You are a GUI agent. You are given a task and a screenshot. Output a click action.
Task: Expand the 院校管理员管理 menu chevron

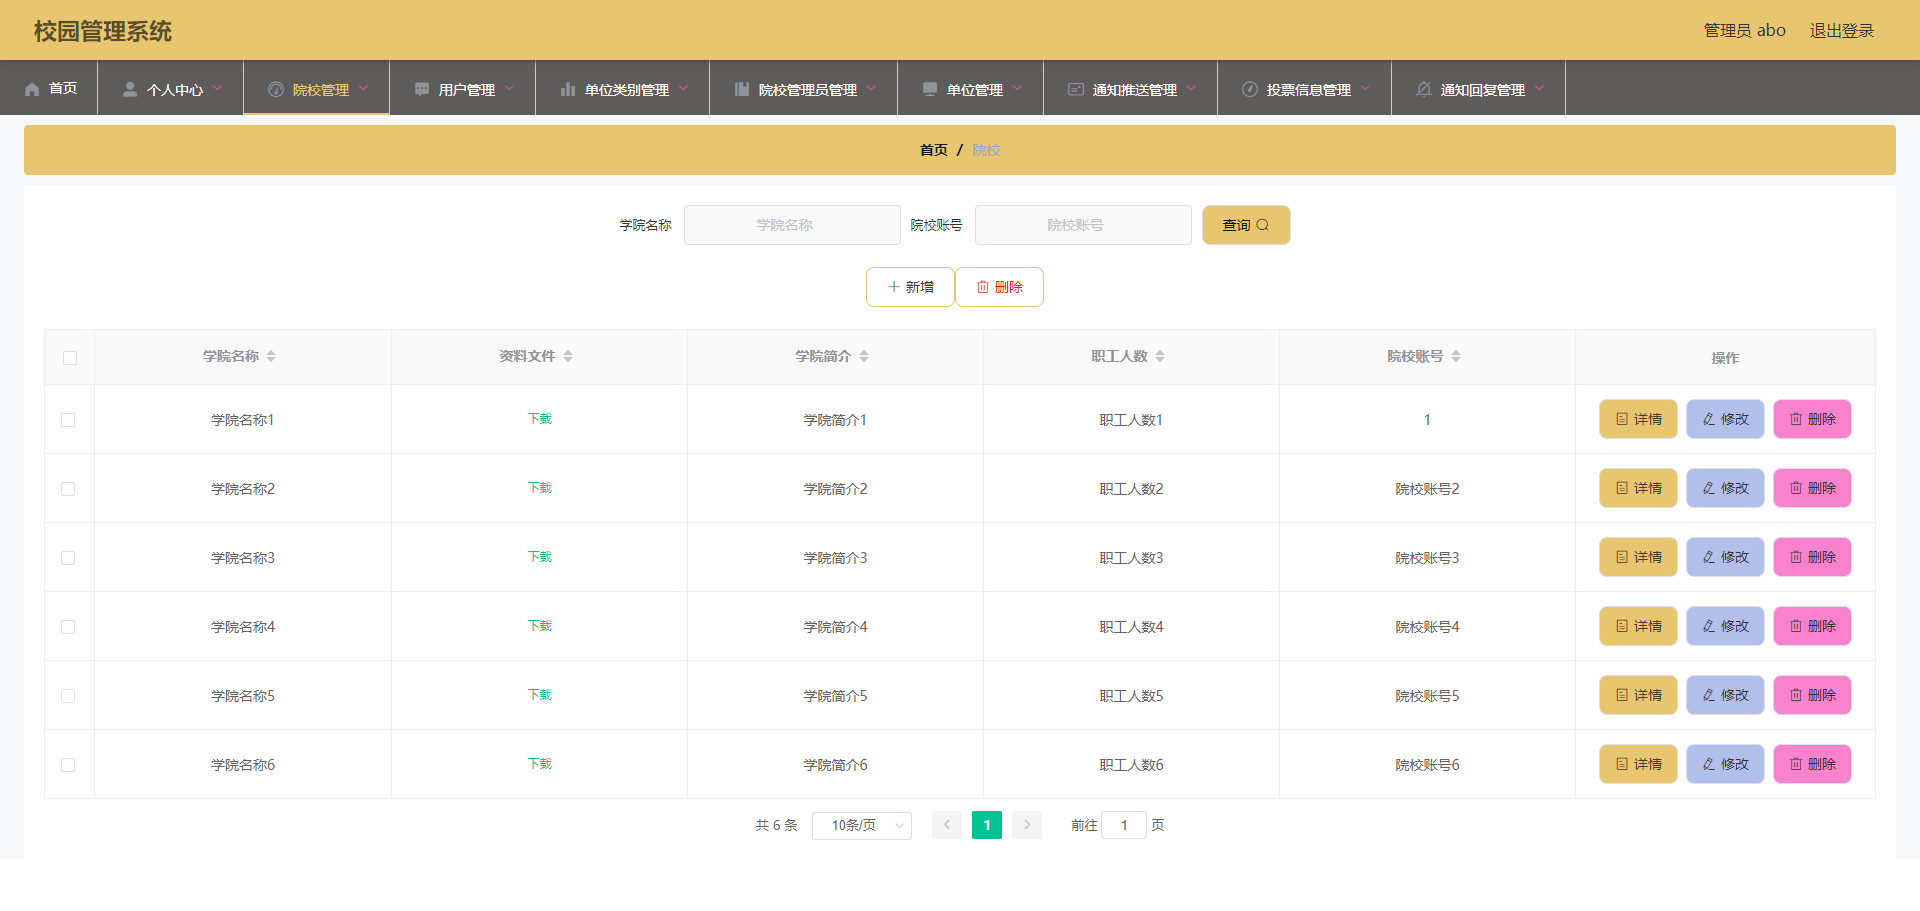point(871,88)
